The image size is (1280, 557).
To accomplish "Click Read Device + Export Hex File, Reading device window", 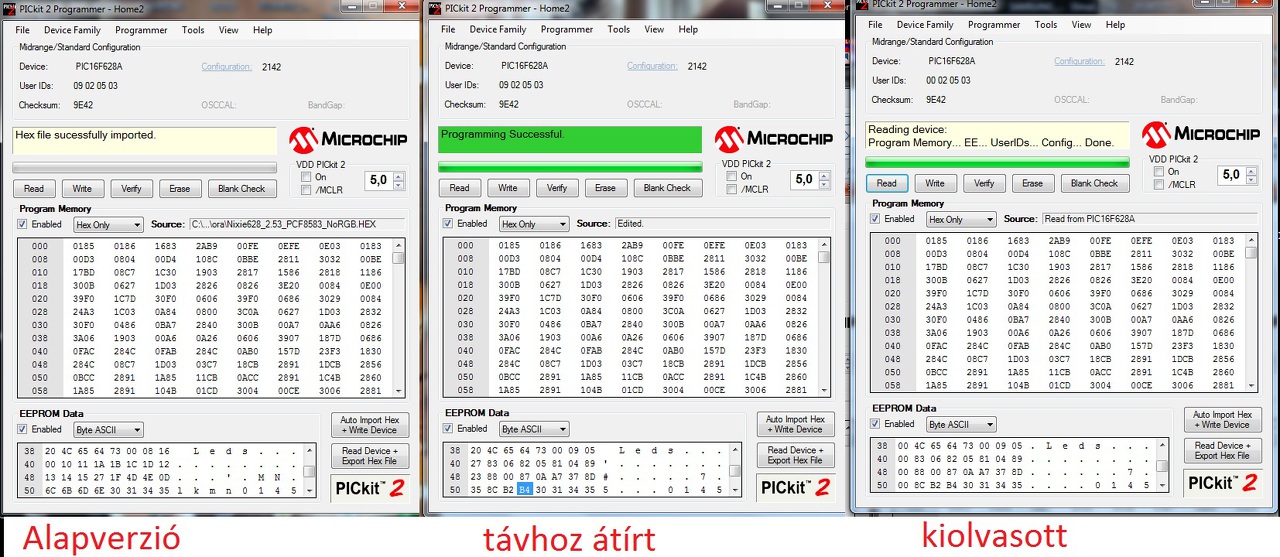I will tap(1223, 450).
